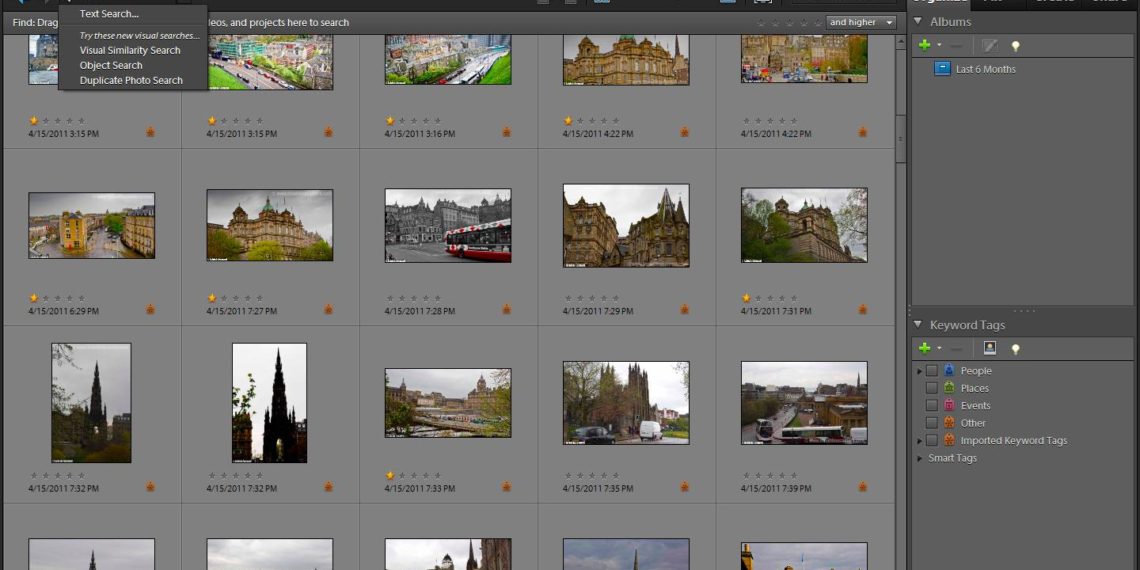Screen dimensions: 1140x570
Task: Select the 7:27 PM domed building photo
Action: click(x=270, y=225)
